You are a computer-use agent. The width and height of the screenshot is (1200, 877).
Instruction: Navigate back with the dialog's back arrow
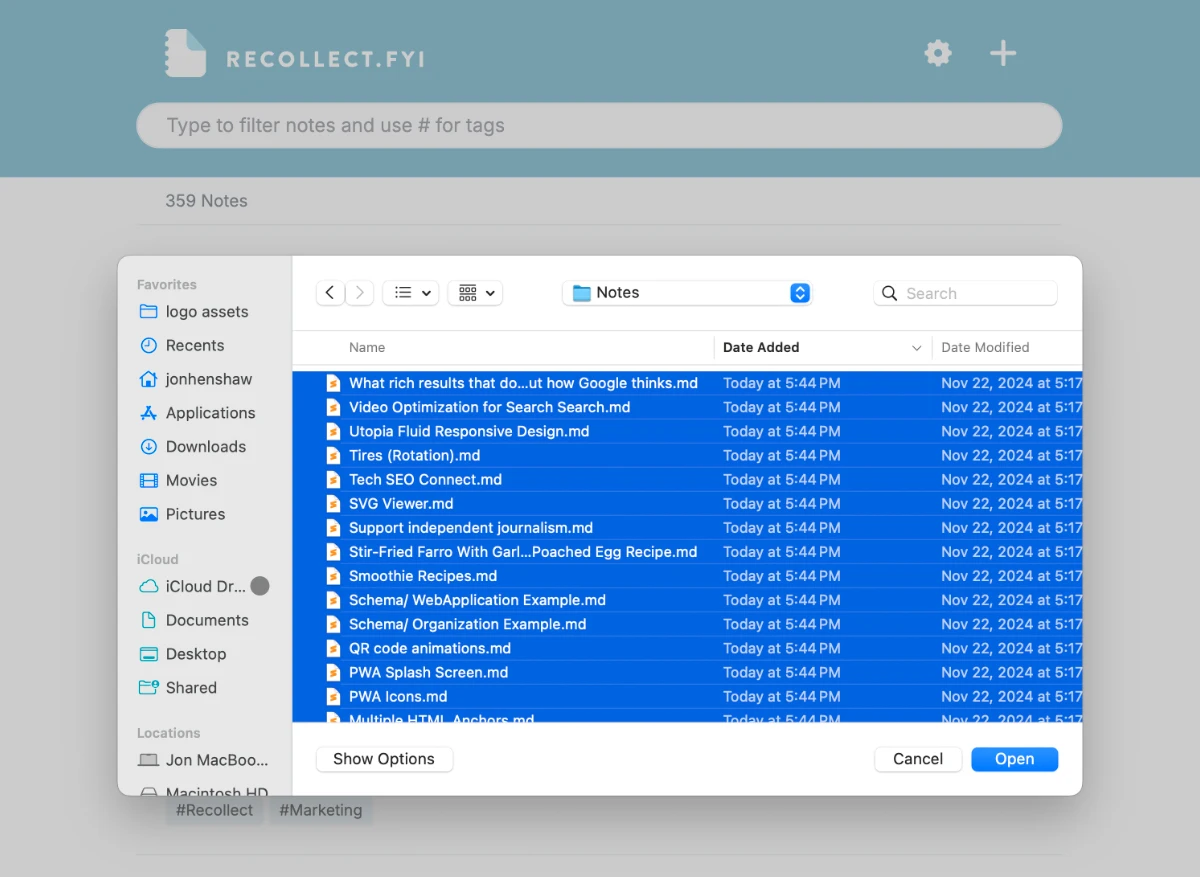point(330,292)
